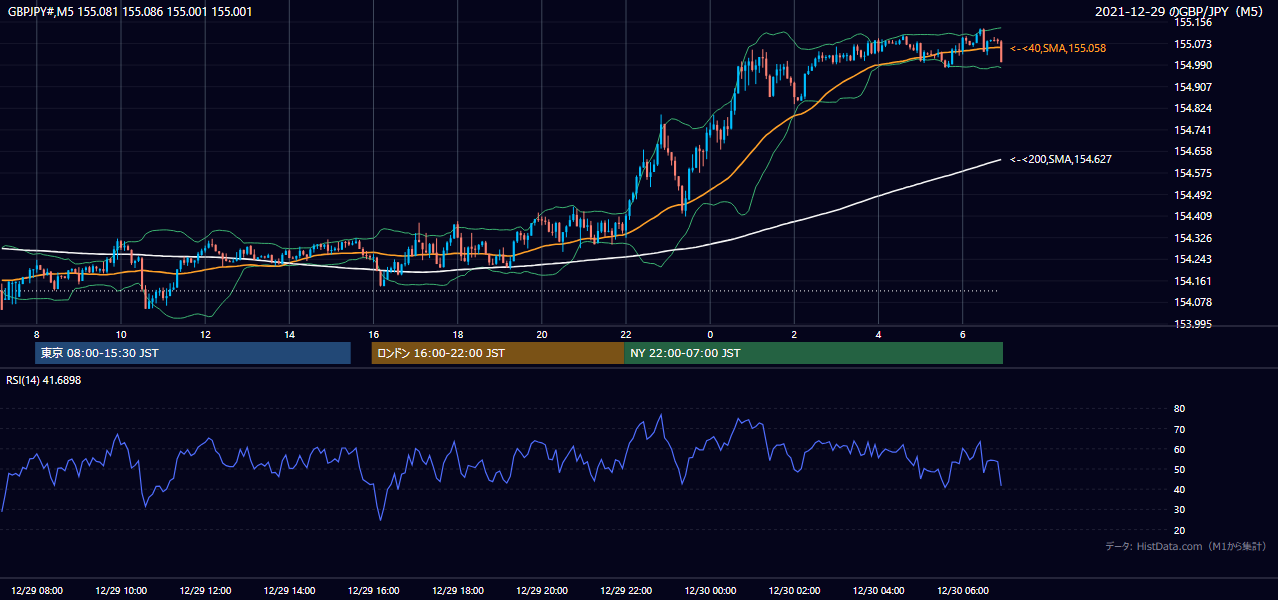This screenshot has height=600, width=1278.
Task: Click price axis label 153.995
Action: [1194, 324]
